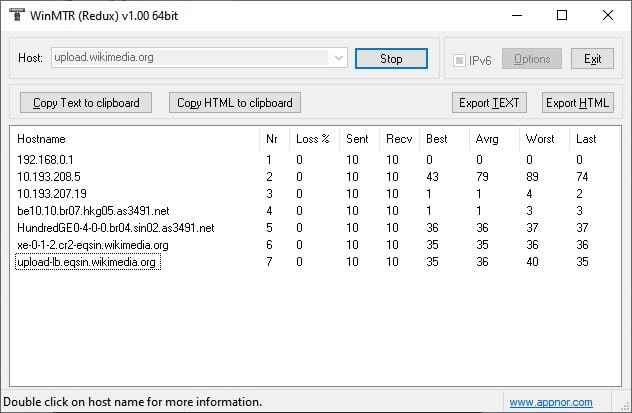Stop the running trace
This screenshot has height=413, width=632.
(x=391, y=59)
